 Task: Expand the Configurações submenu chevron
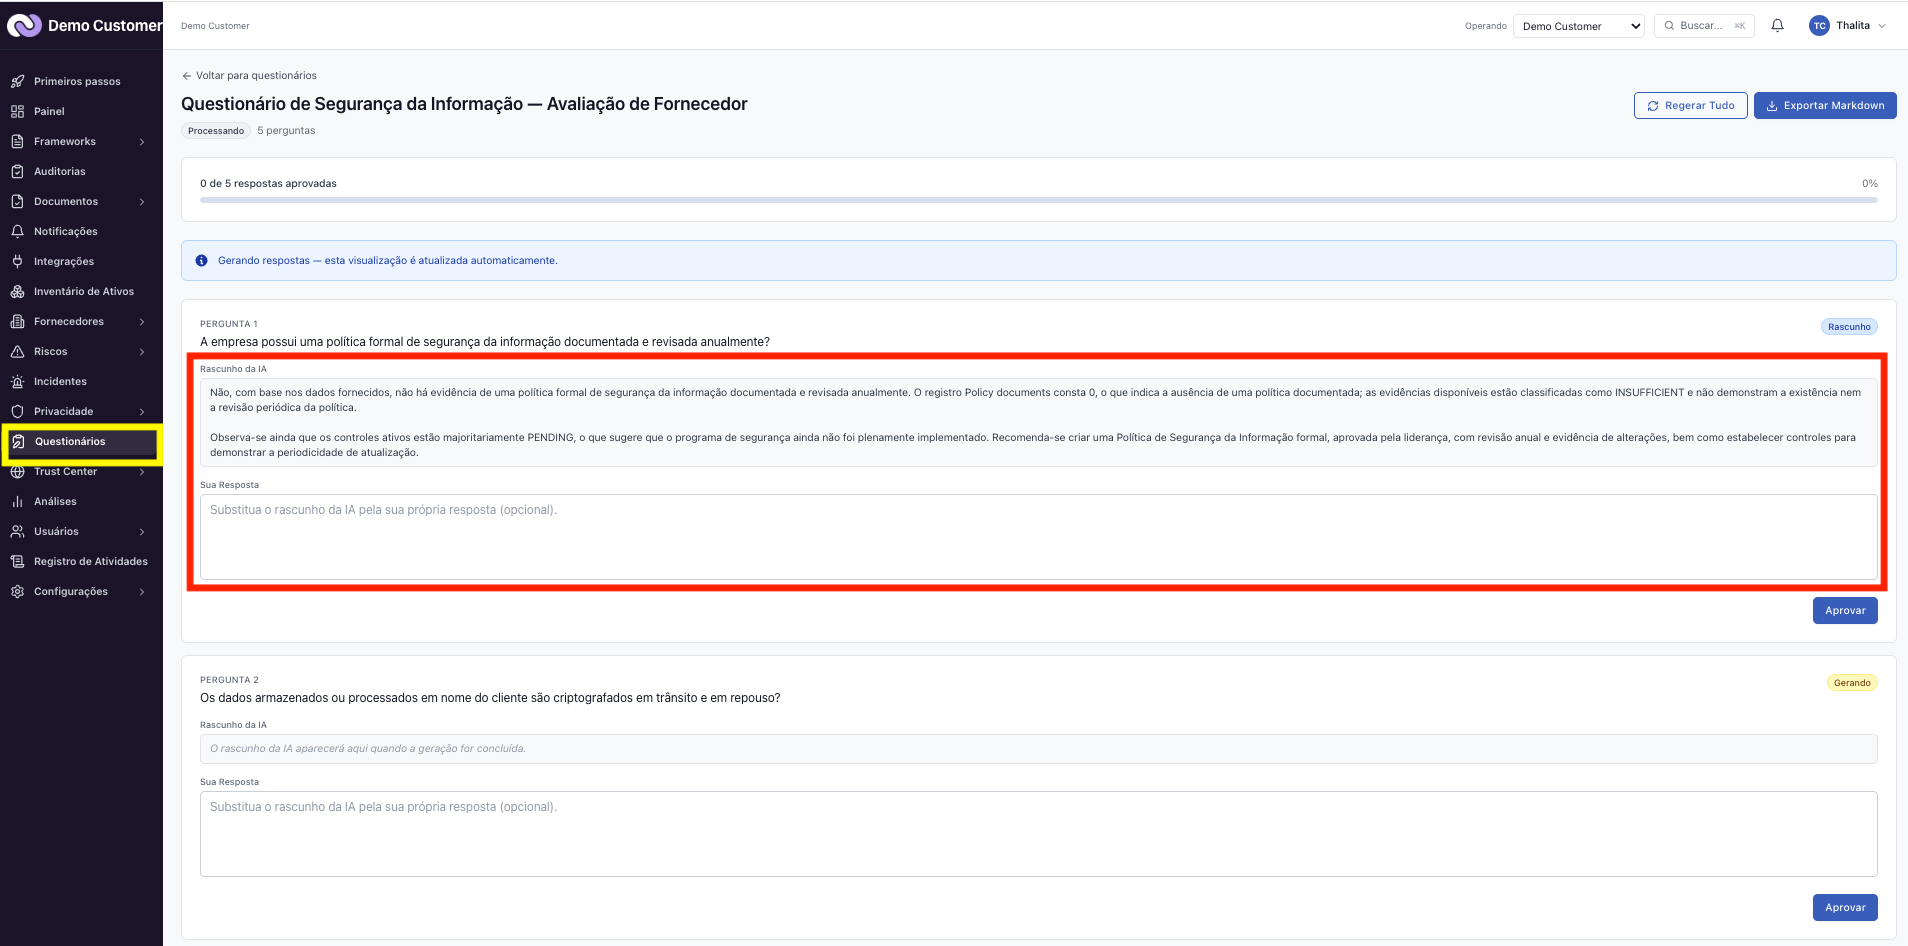coord(142,592)
